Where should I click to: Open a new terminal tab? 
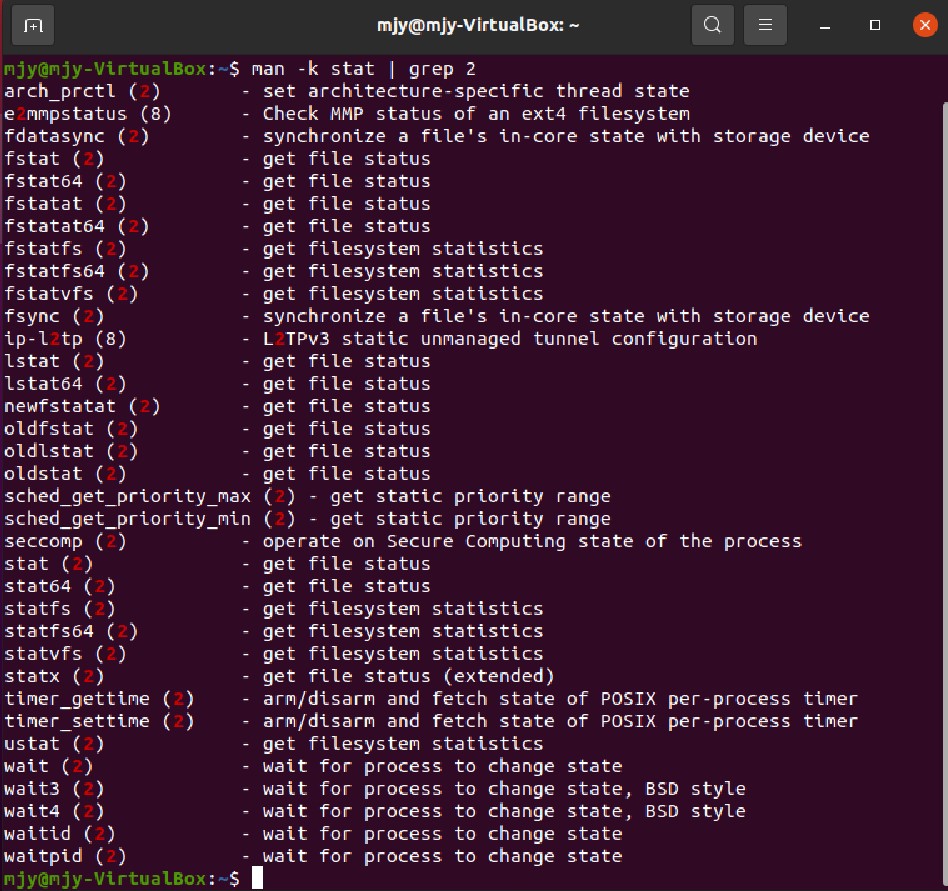[33, 24]
